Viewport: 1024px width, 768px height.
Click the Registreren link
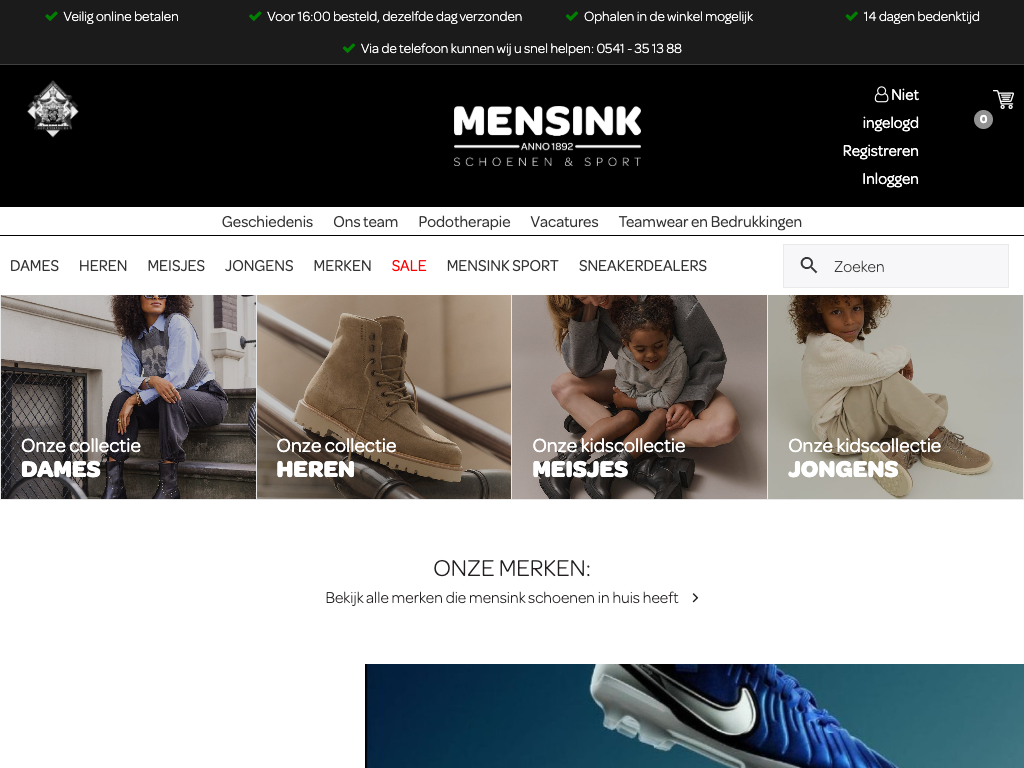coord(880,151)
